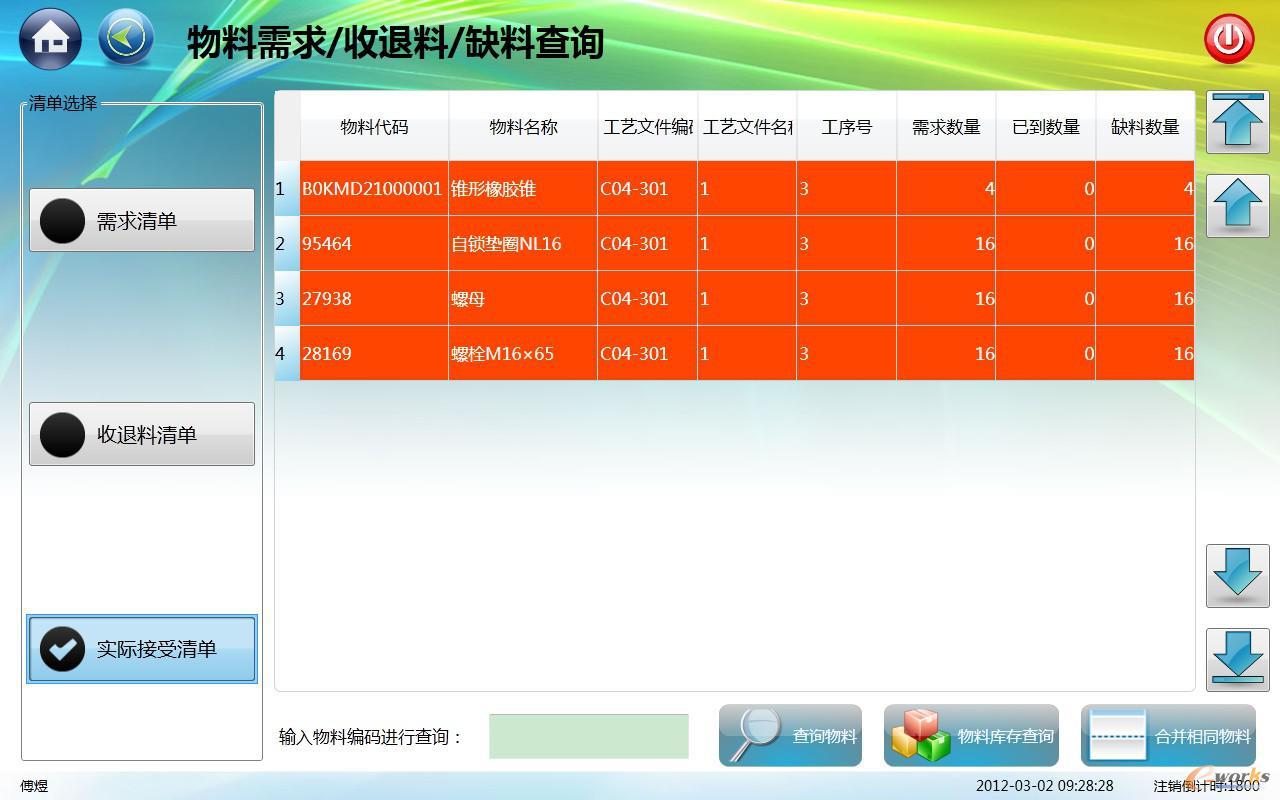Click the 工艺文件编号 column header
Image resolution: width=1280 pixels, height=800 pixels.
pyautogui.click(x=646, y=127)
